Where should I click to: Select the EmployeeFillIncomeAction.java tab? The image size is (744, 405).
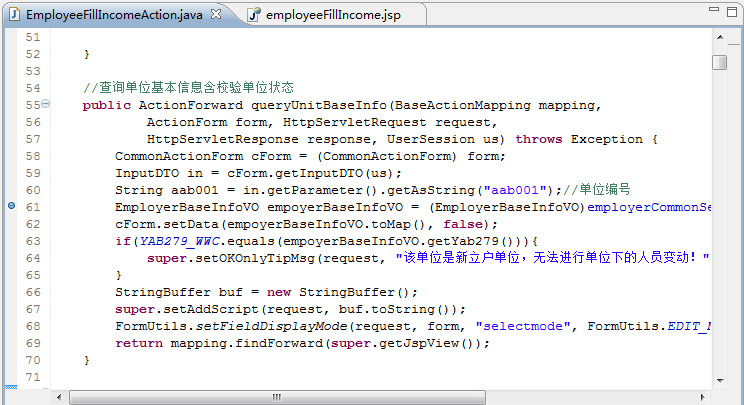pyautogui.click(x=110, y=15)
